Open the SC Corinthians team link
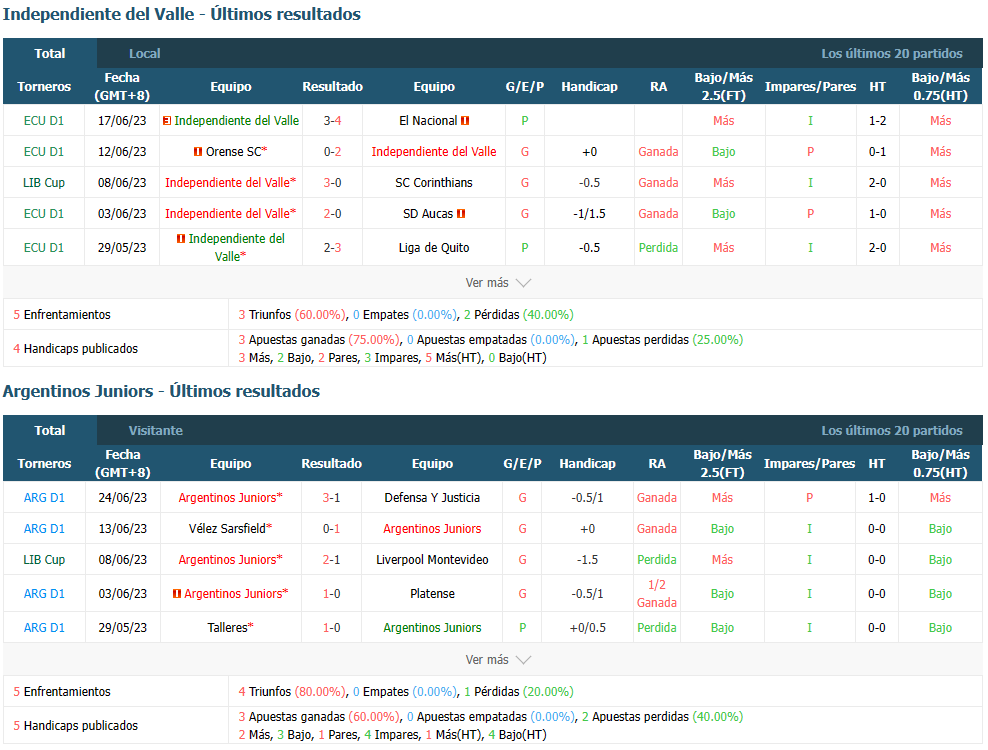988x750 pixels. [x=434, y=183]
